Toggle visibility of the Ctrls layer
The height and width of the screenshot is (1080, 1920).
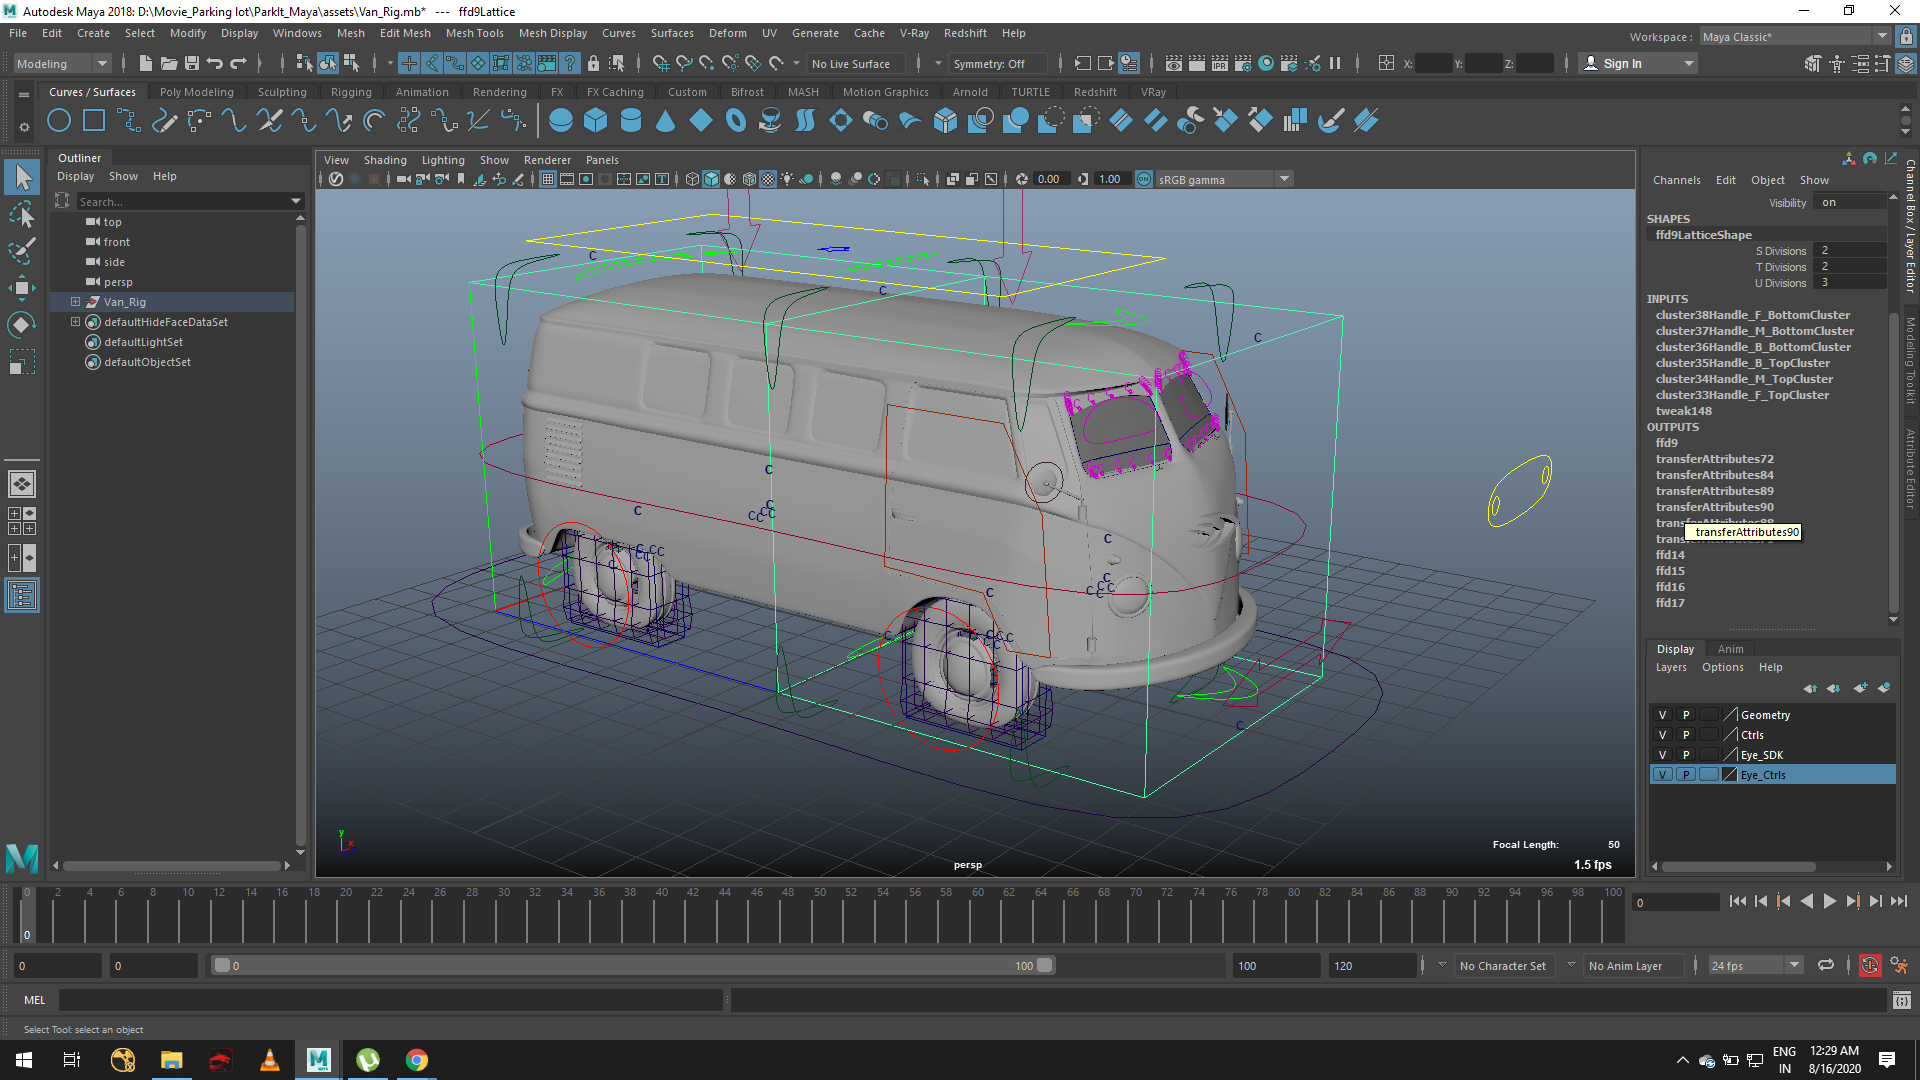pos(1663,735)
